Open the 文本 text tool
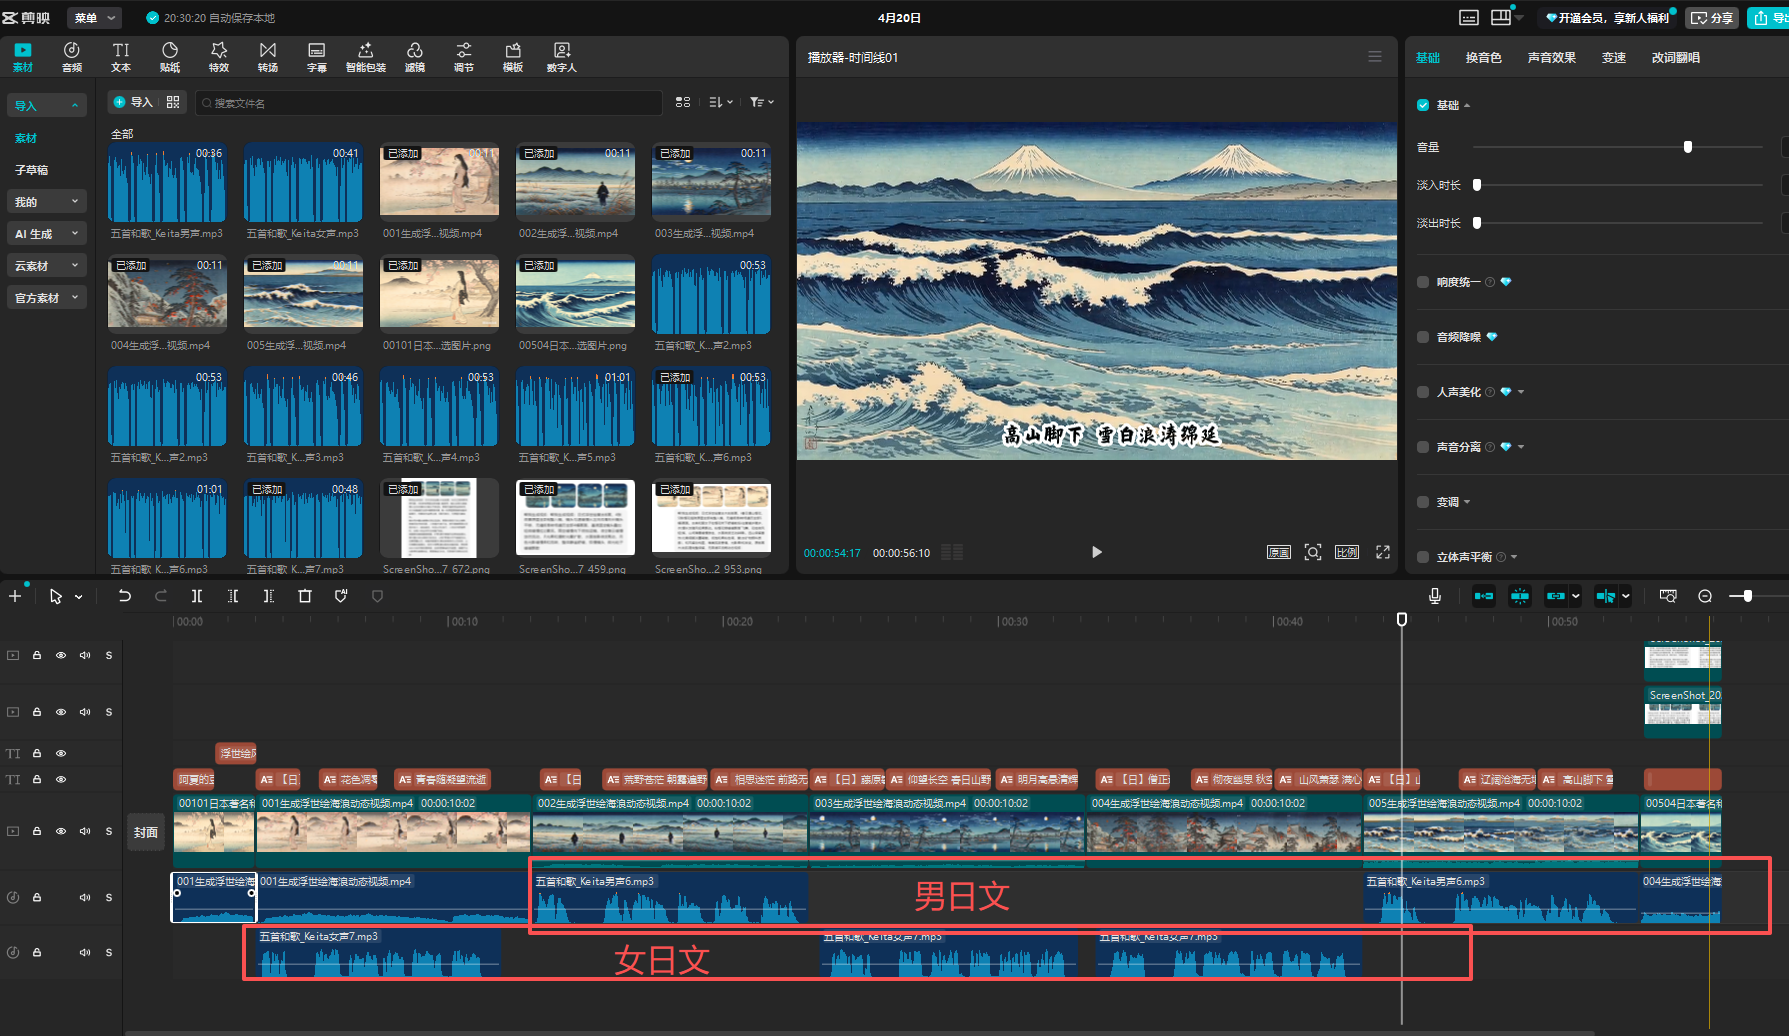 (121, 56)
